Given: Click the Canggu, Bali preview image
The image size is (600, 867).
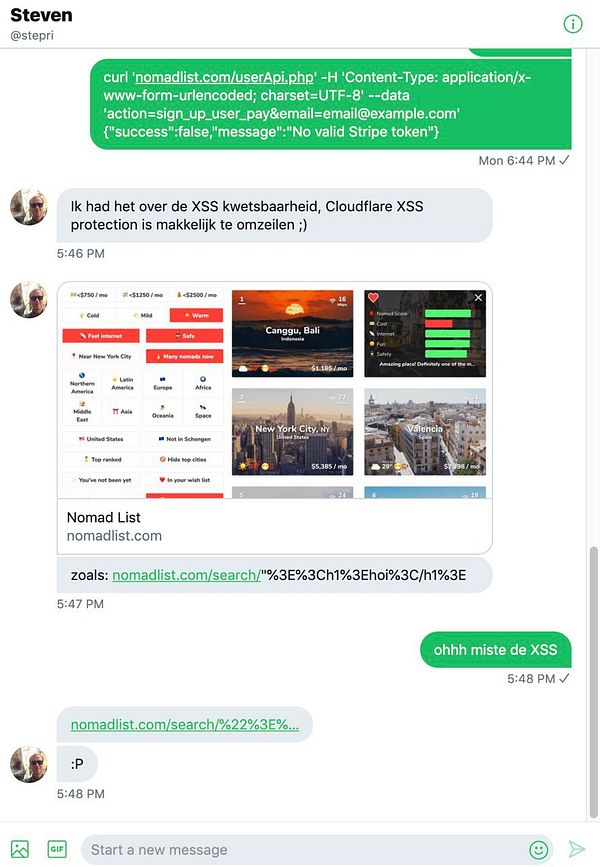Looking at the screenshot, I should (x=292, y=333).
